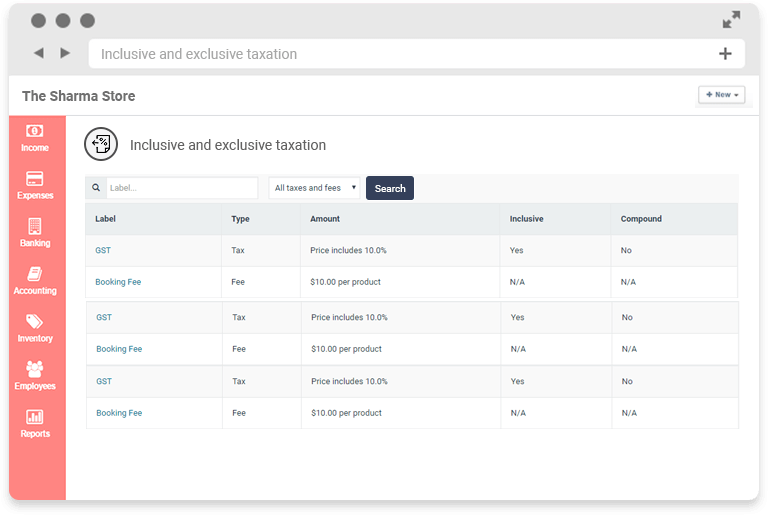Expand the All taxes and fees dropdown

tap(314, 188)
